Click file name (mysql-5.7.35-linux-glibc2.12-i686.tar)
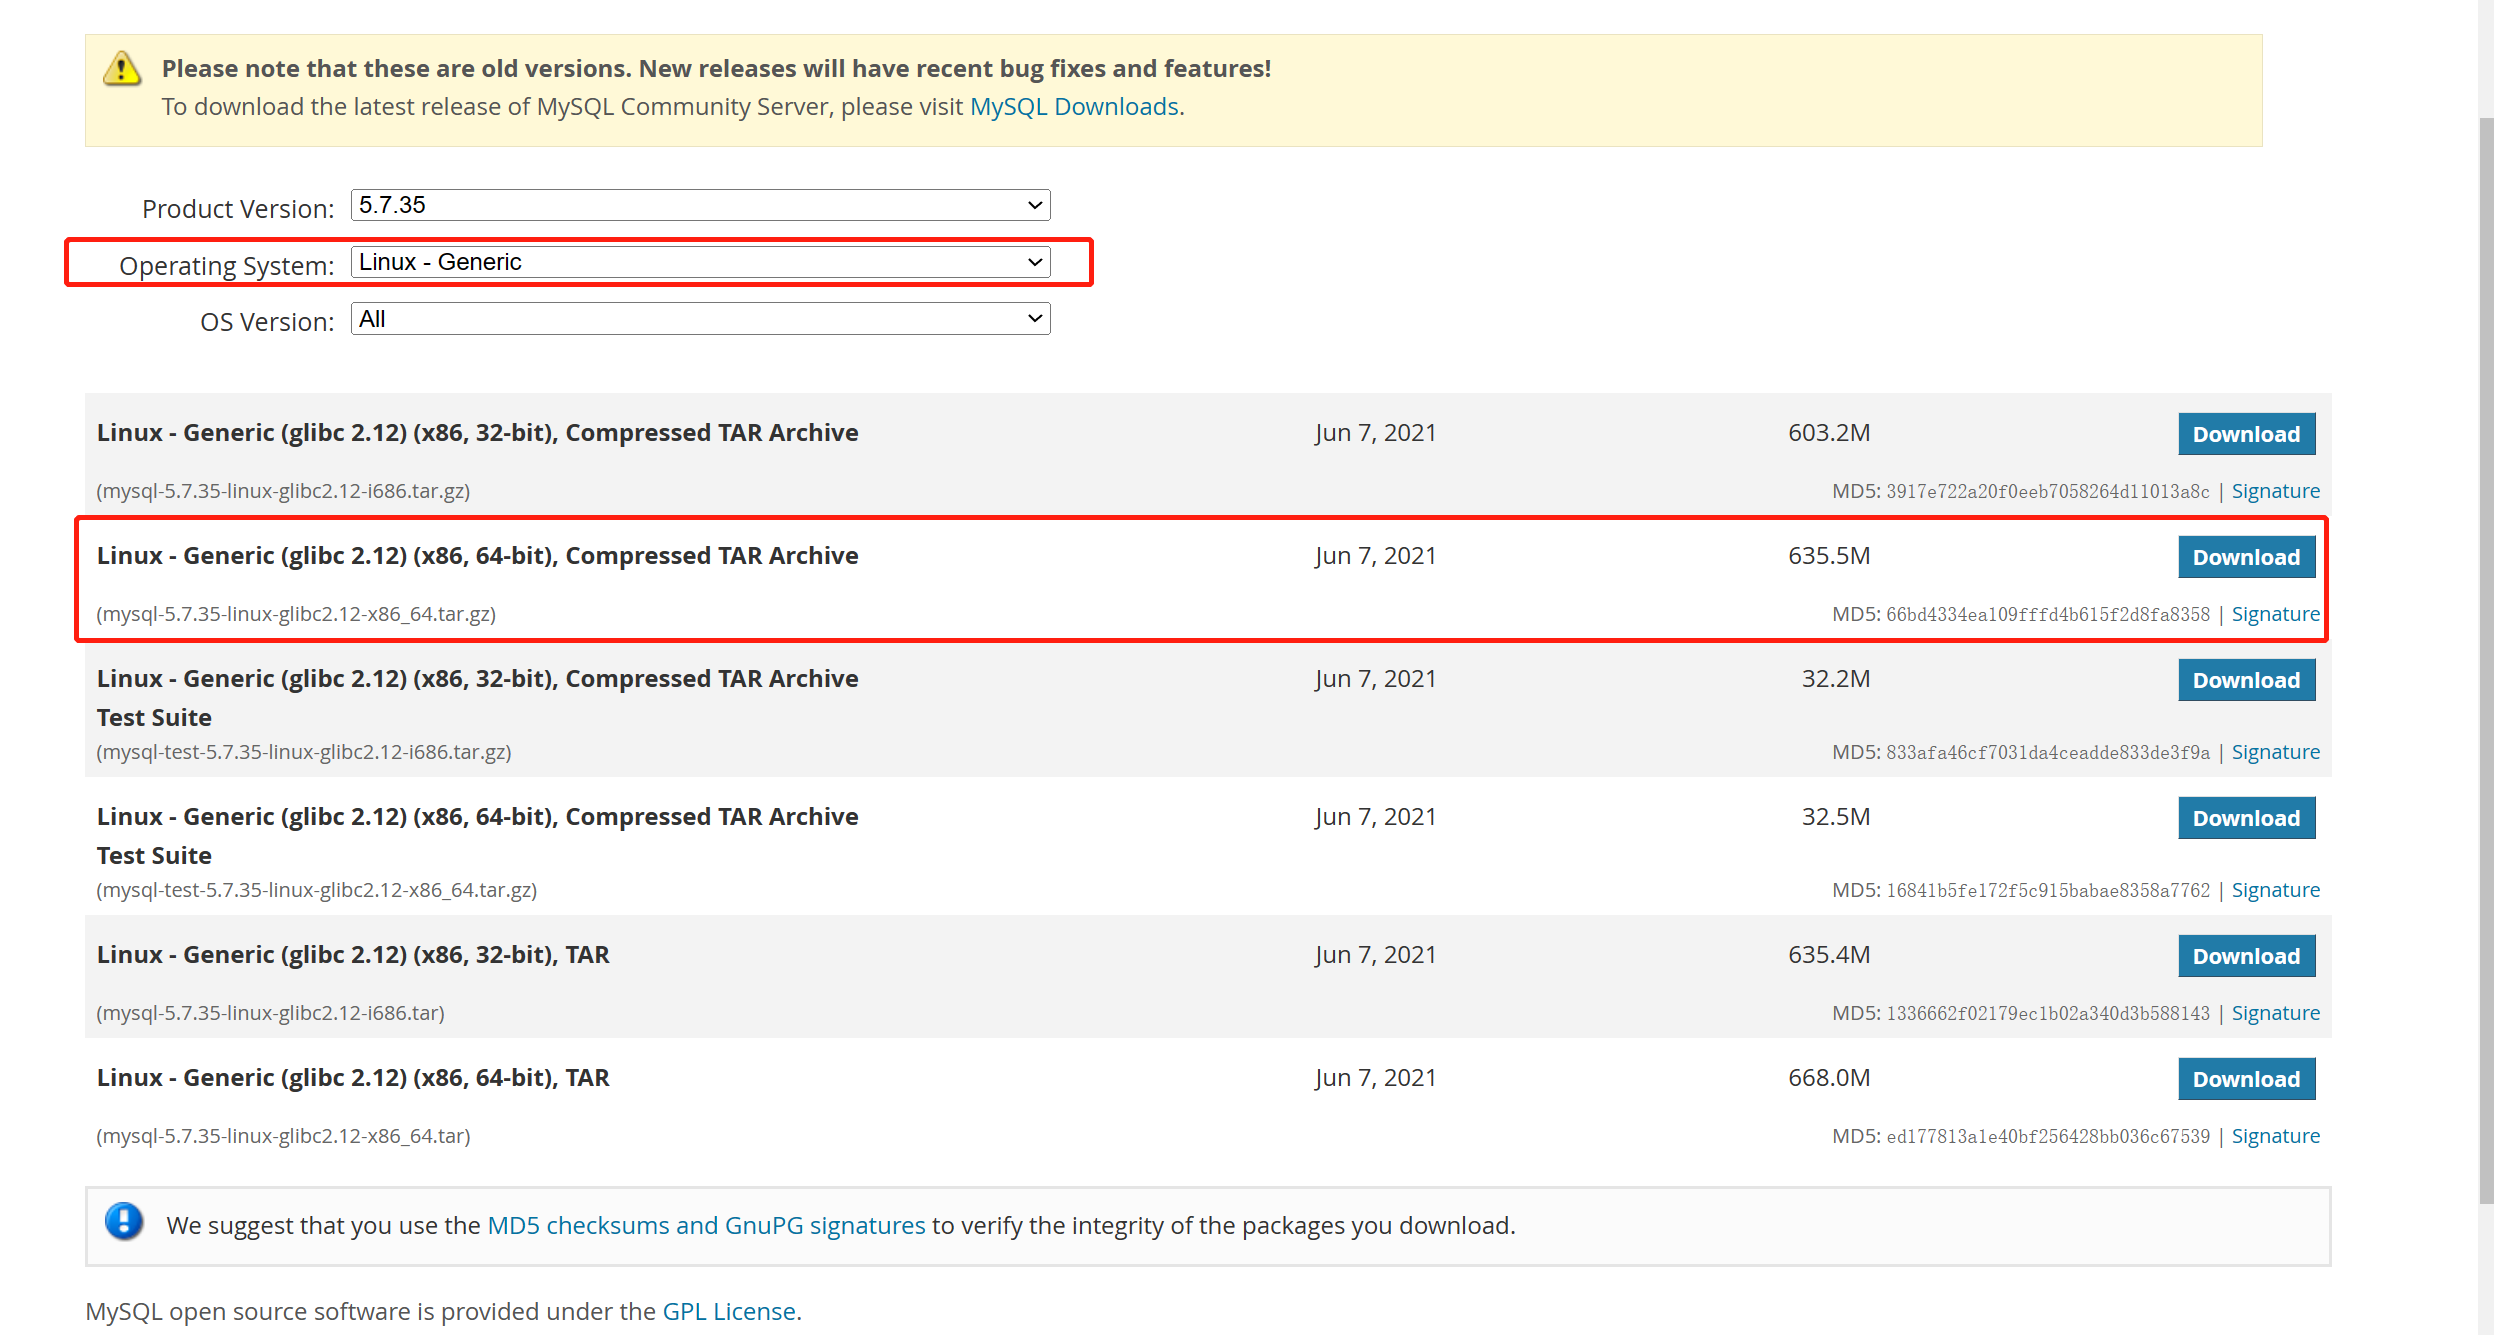 tap(270, 1013)
